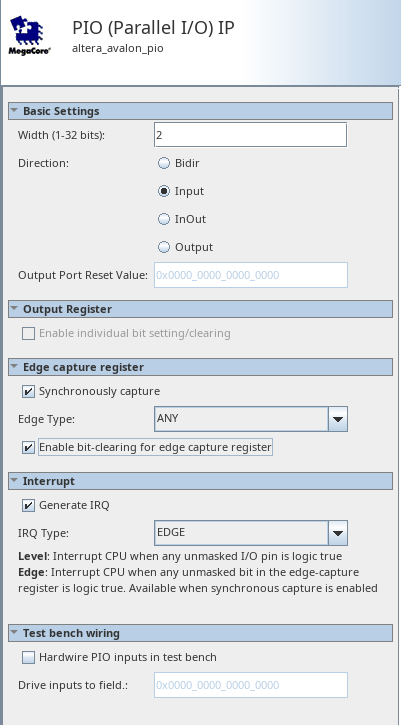Click the MegaCore logo icon

click(30, 36)
